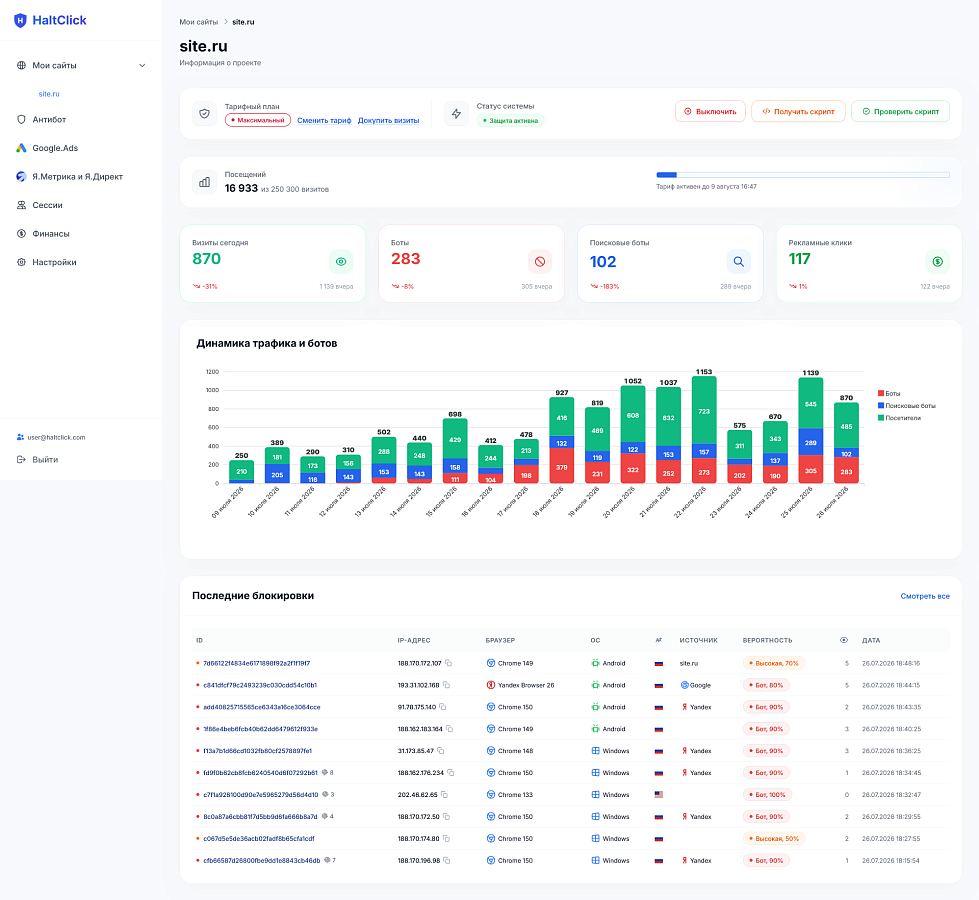Click the magnifier icon in Поисковые боты card
979x900 pixels.
click(x=739, y=262)
